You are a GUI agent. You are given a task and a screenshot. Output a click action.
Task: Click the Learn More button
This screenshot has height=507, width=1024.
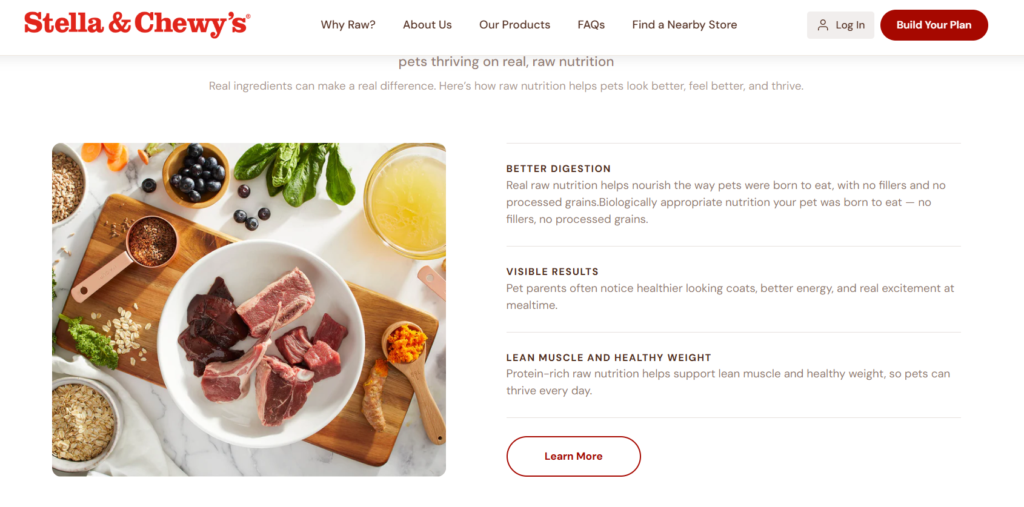point(573,456)
